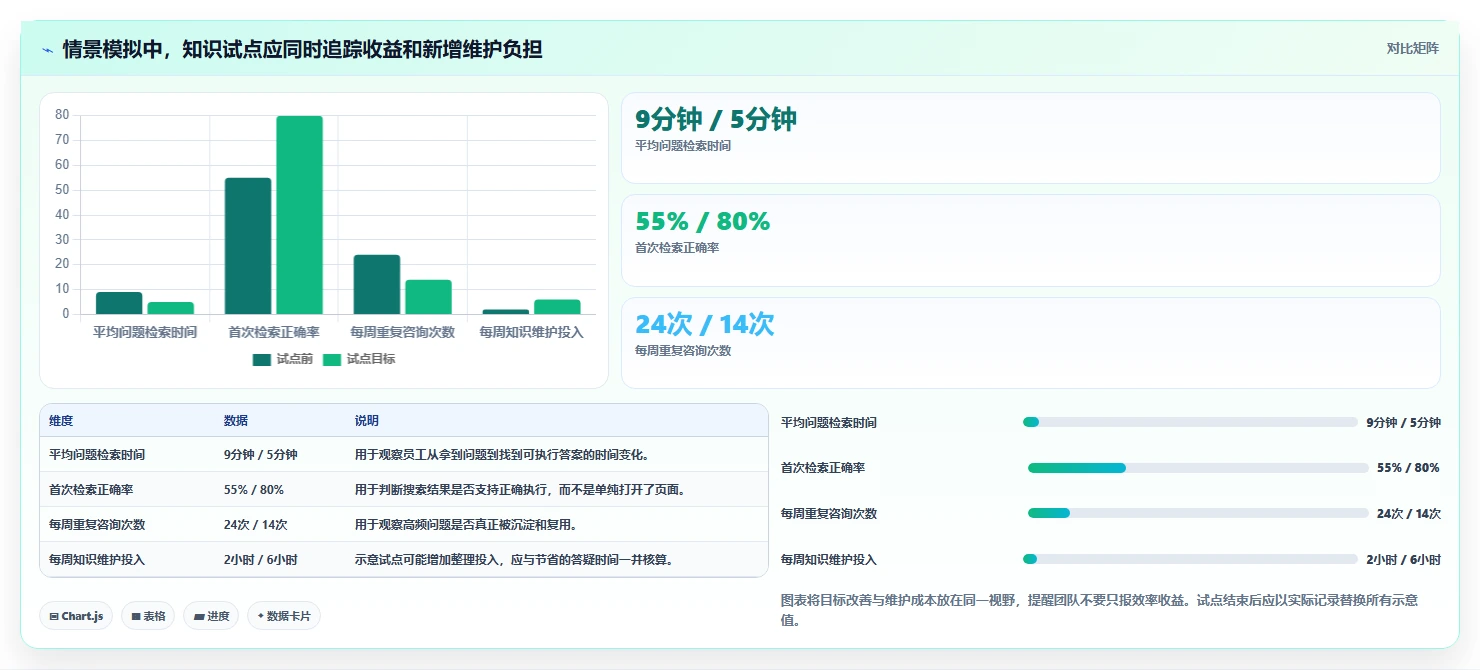Select the Chart.js tag chip

[77, 616]
